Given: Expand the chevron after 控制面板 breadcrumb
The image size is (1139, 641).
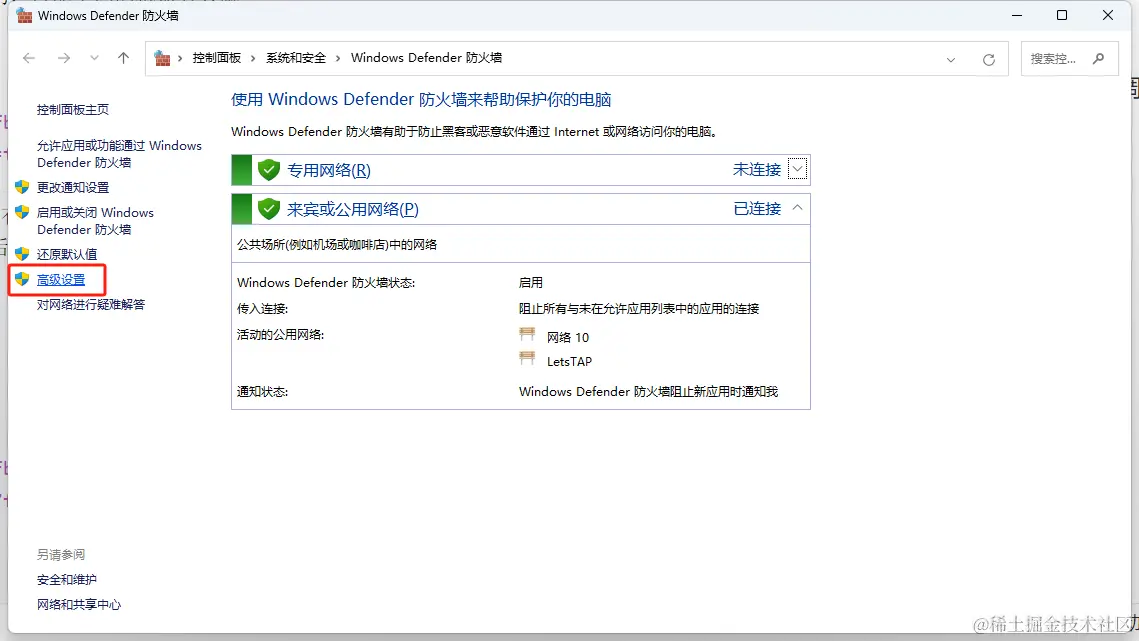Looking at the screenshot, I should click(x=253, y=58).
